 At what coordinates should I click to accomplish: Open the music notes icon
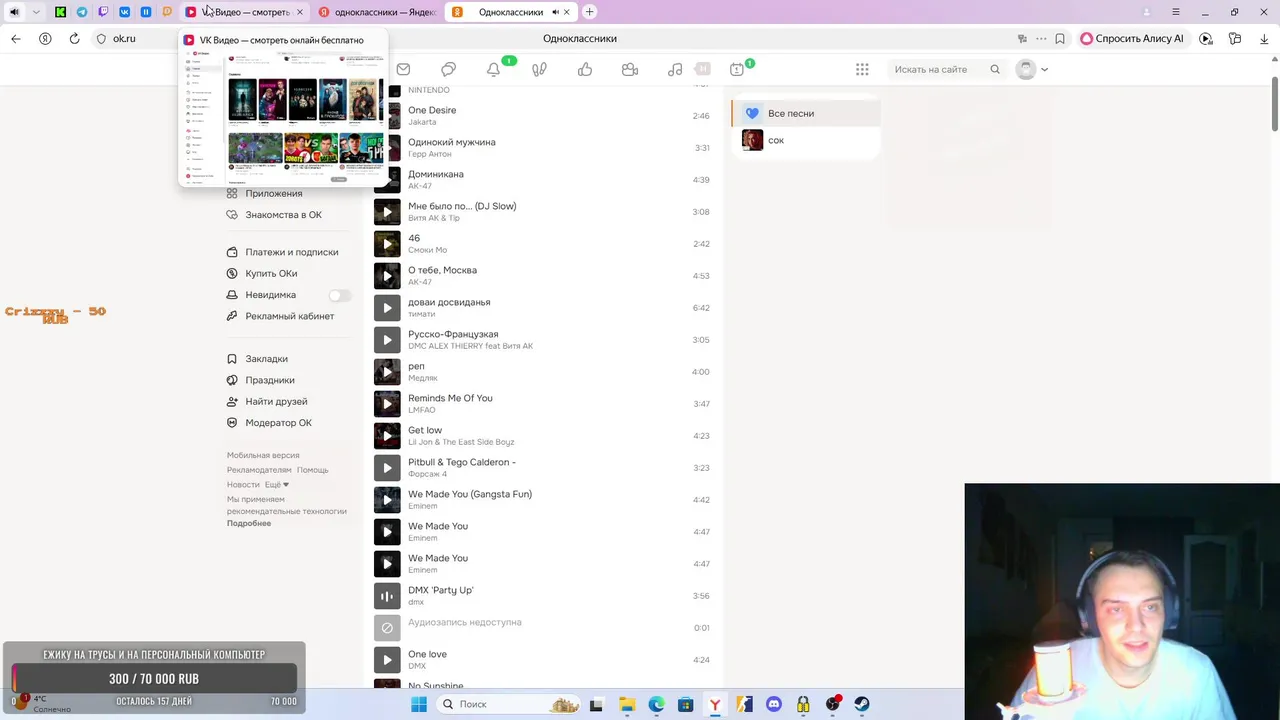point(675,69)
